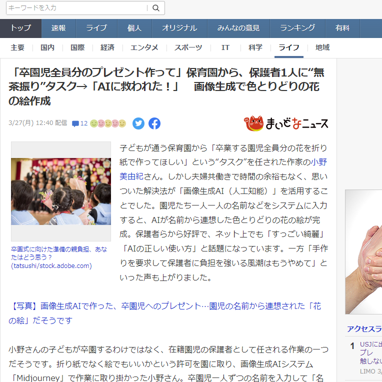Click the emoji reaction faces
The height and width of the screenshot is (382, 382).
coord(108,123)
